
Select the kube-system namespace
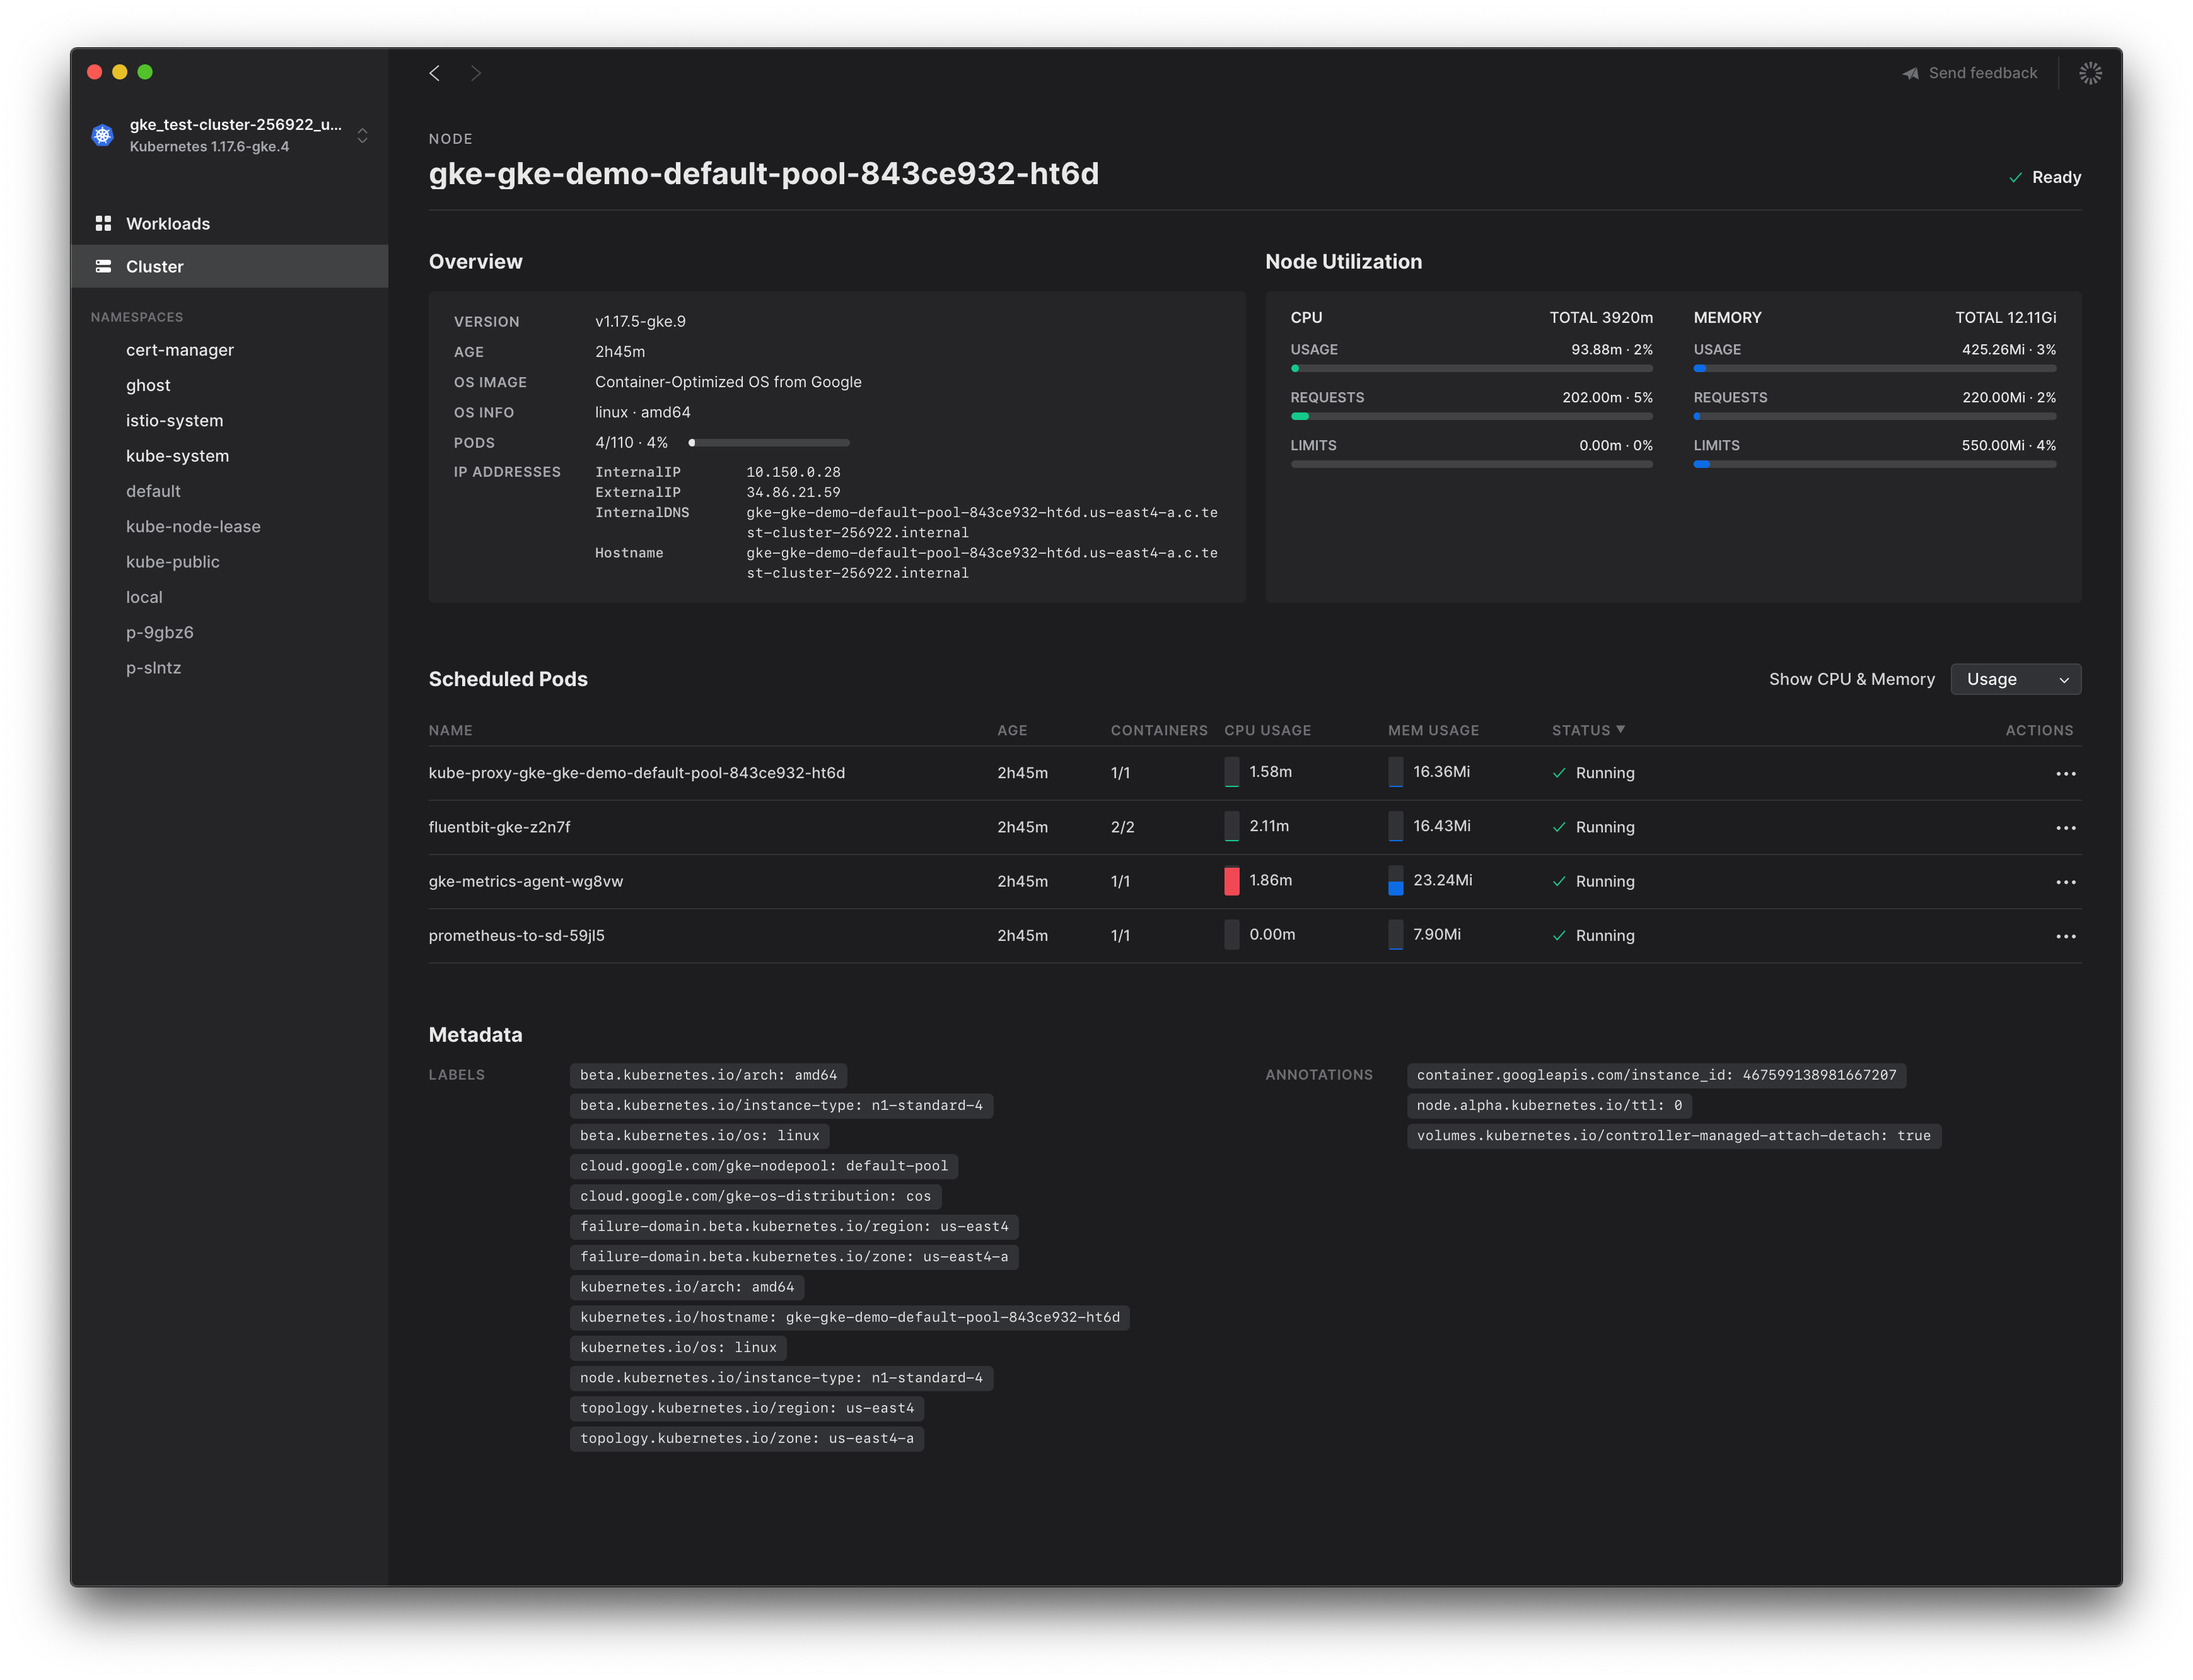coord(177,456)
